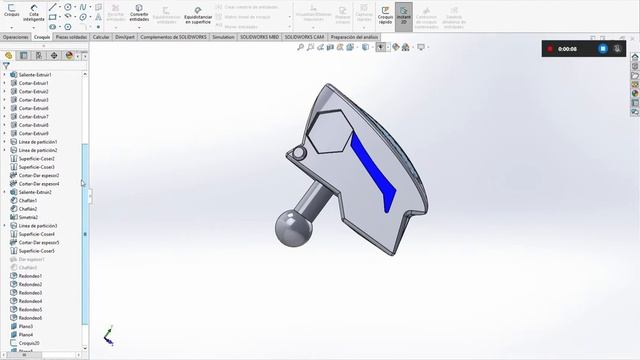This screenshot has width=640, height=360.
Task: Select the Arc sketch tool
Action: click(68, 17)
